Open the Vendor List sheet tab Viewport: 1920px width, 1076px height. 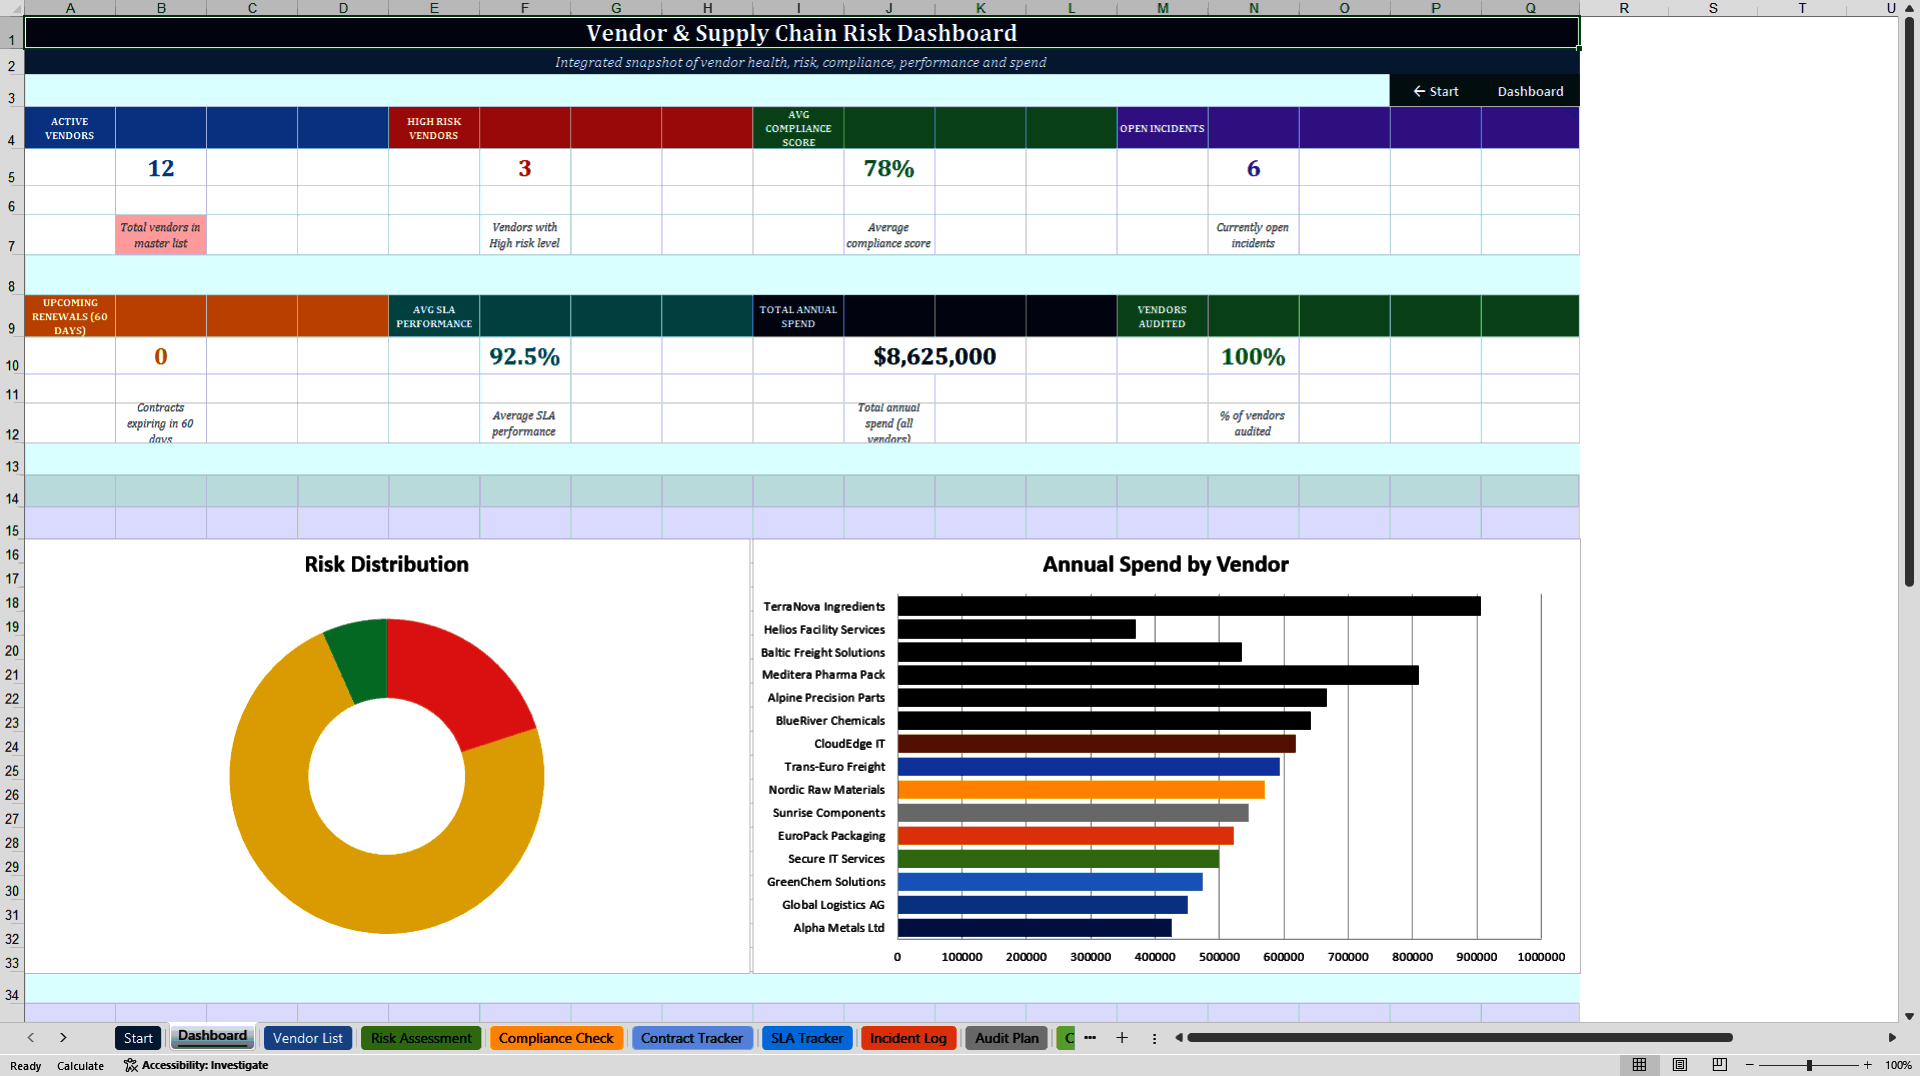click(x=308, y=1038)
